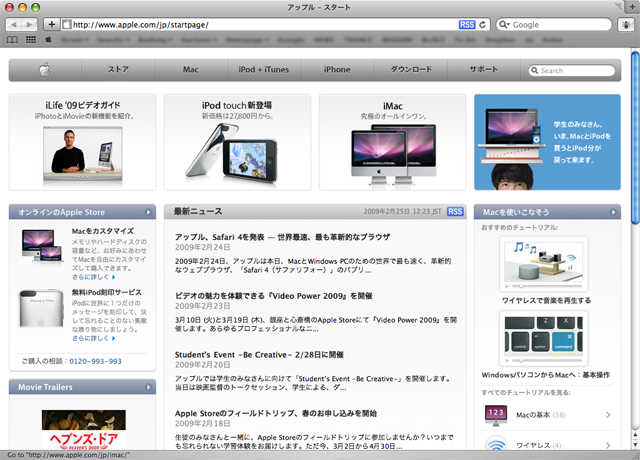Click the vertical scrollbar thumb
This screenshot has width=640, height=460.
click(x=635, y=137)
